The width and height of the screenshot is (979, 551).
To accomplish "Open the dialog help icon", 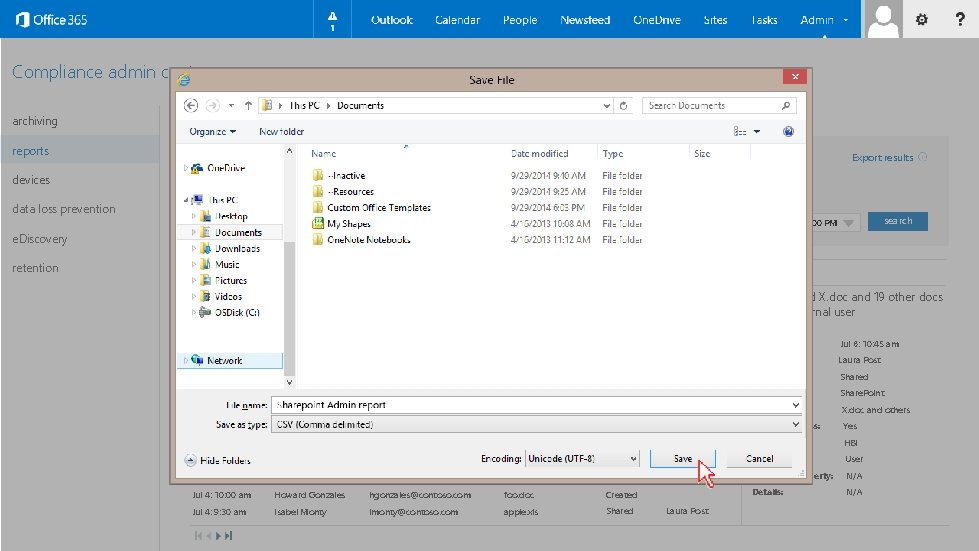I will (788, 131).
